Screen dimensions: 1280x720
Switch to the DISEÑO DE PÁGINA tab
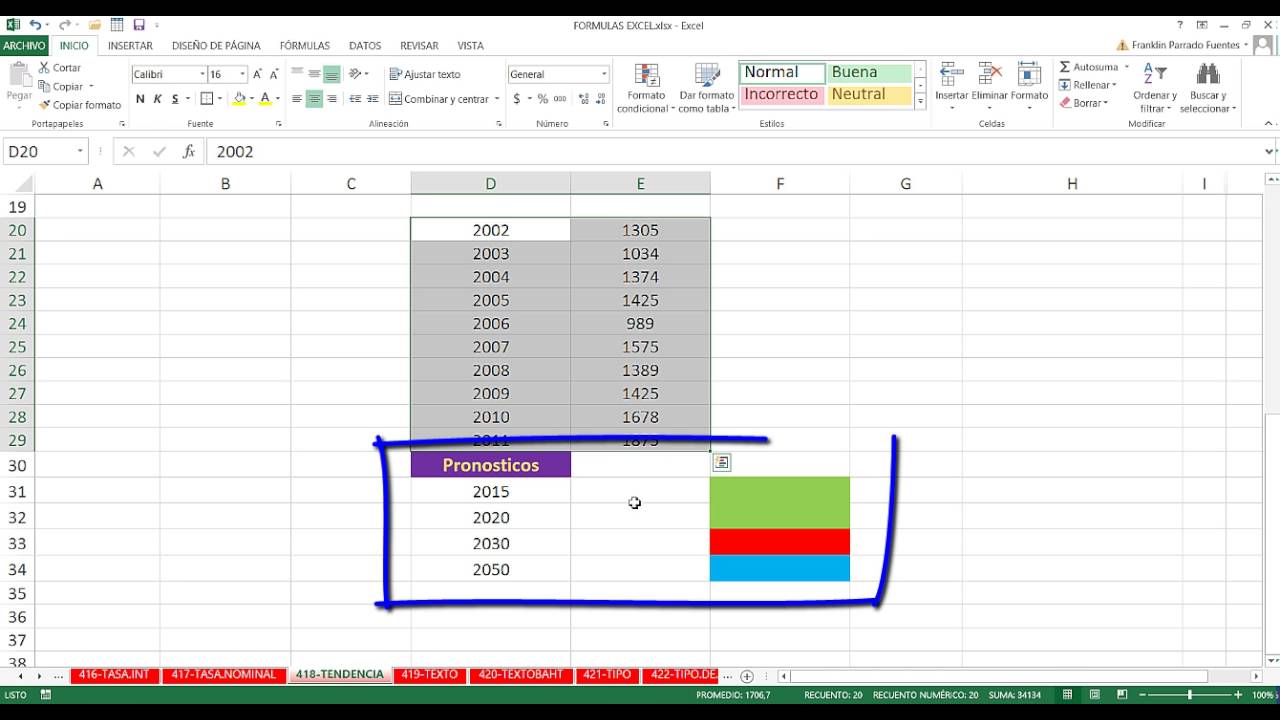pos(216,45)
